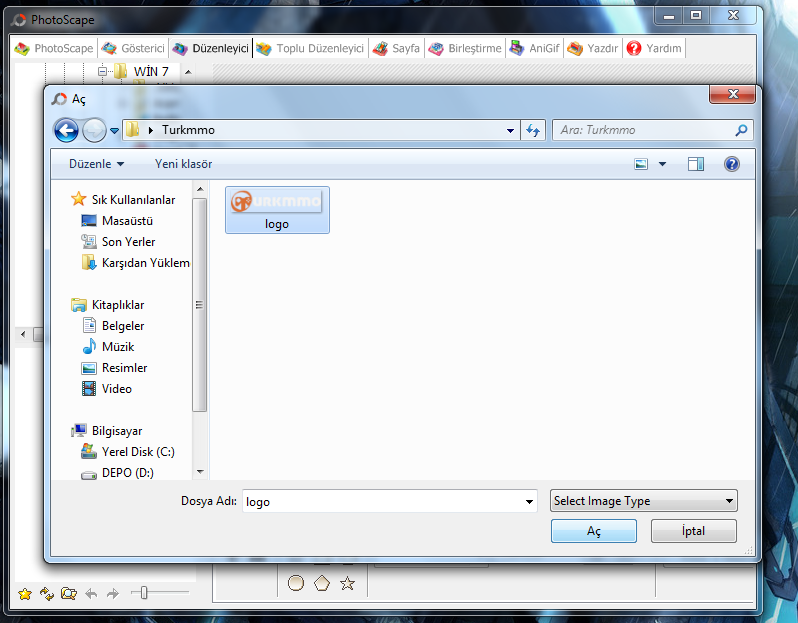The height and width of the screenshot is (623, 798).
Task: Click Sık Kullanılanlar in the sidebar
Action: click(123, 200)
